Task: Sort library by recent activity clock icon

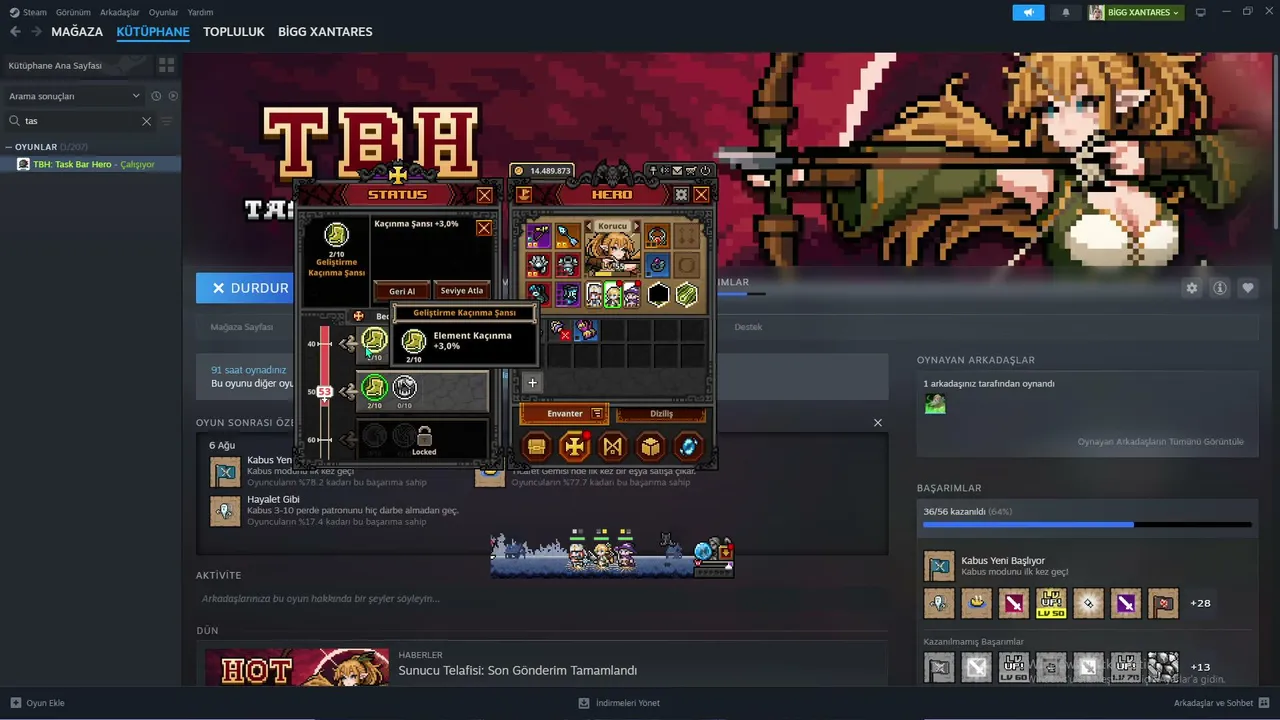Action: (x=156, y=96)
